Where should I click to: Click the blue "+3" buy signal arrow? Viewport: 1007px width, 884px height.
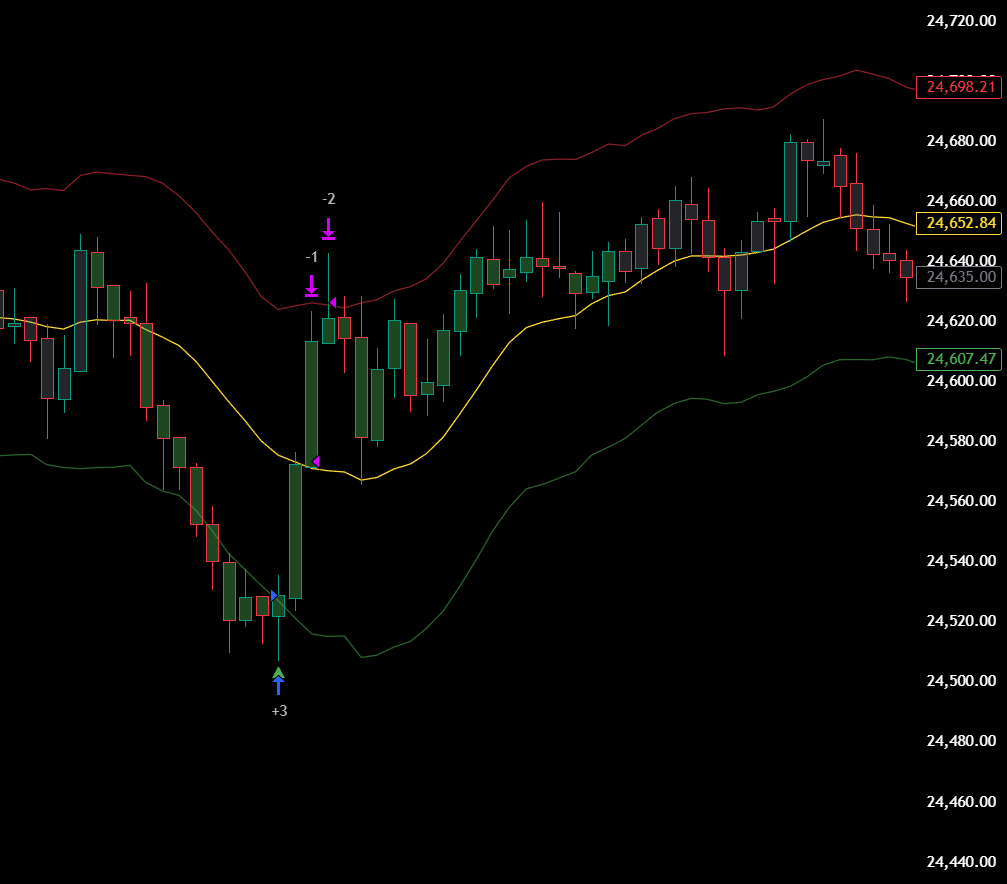[279, 682]
